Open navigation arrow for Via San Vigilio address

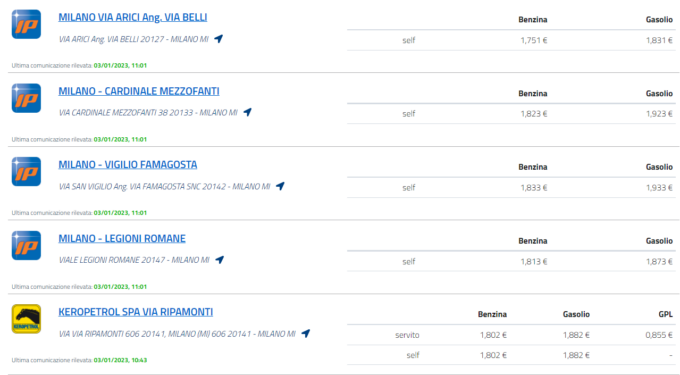pyautogui.click(x=280, y=186)
